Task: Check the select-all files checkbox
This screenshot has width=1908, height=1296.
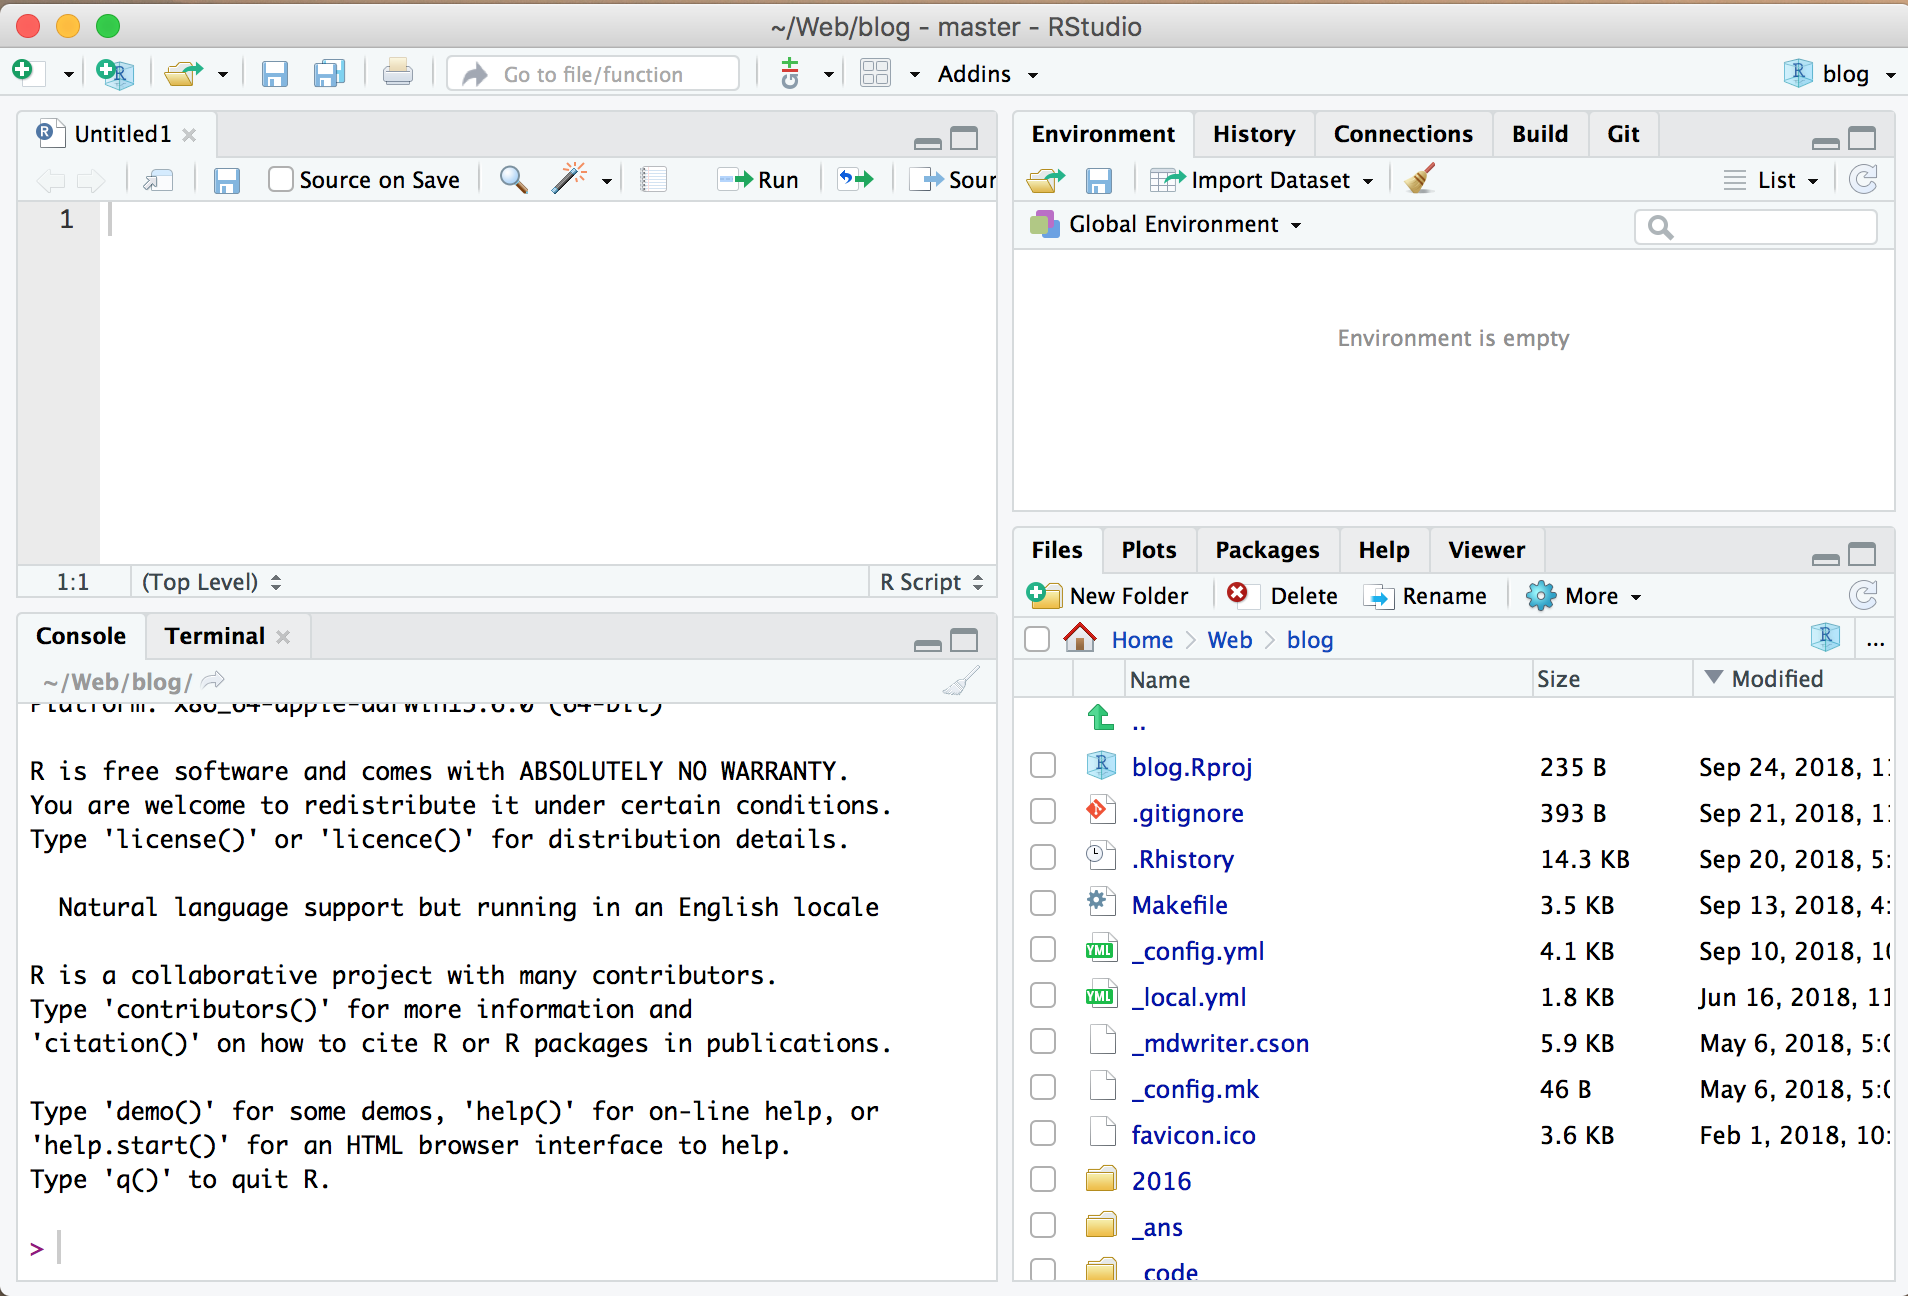Action: 1037,639
